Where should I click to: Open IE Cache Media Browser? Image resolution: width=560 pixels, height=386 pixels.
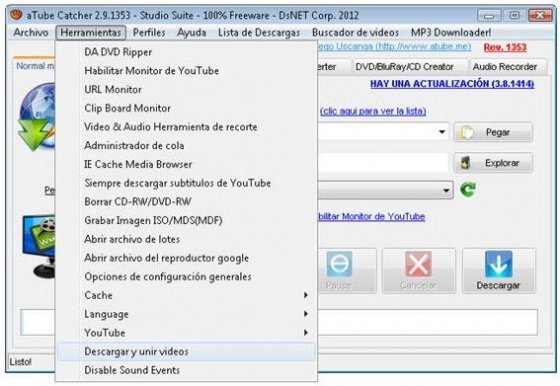pyautogui.click(x=186, y=164)
